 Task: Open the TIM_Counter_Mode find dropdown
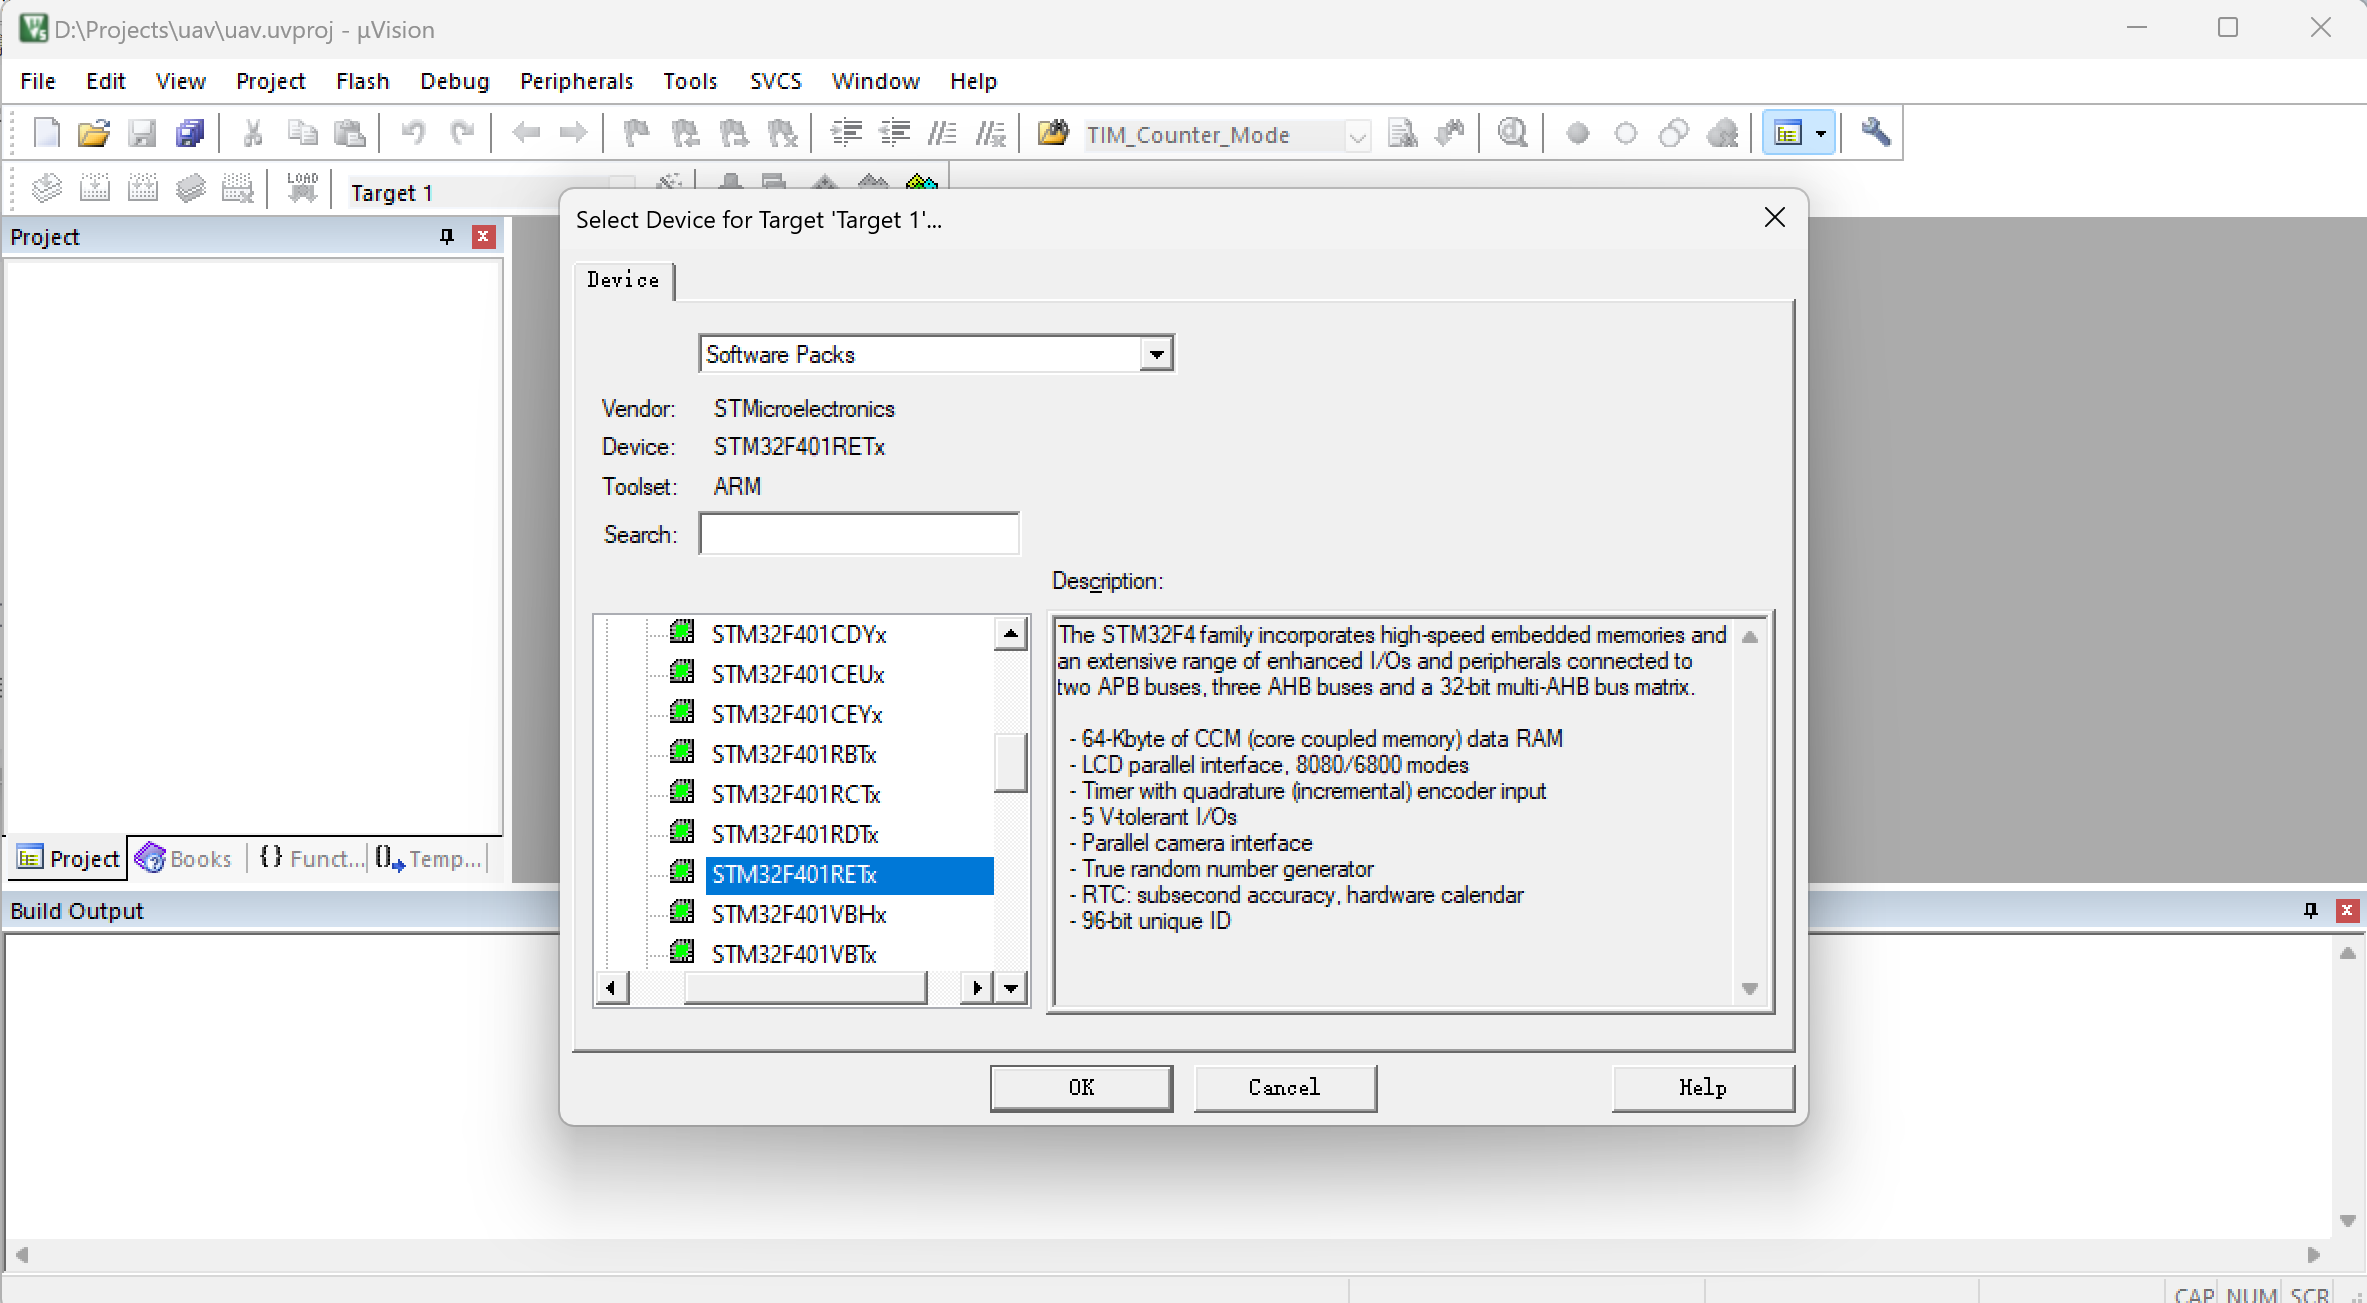click(x=1357, y=135)
